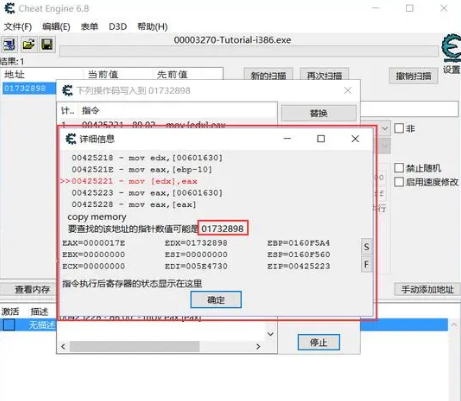The width and height of the screenshot is (461, 401).
Task: Click the horizontal scrollbar right arrow
Action: (258, 347)
